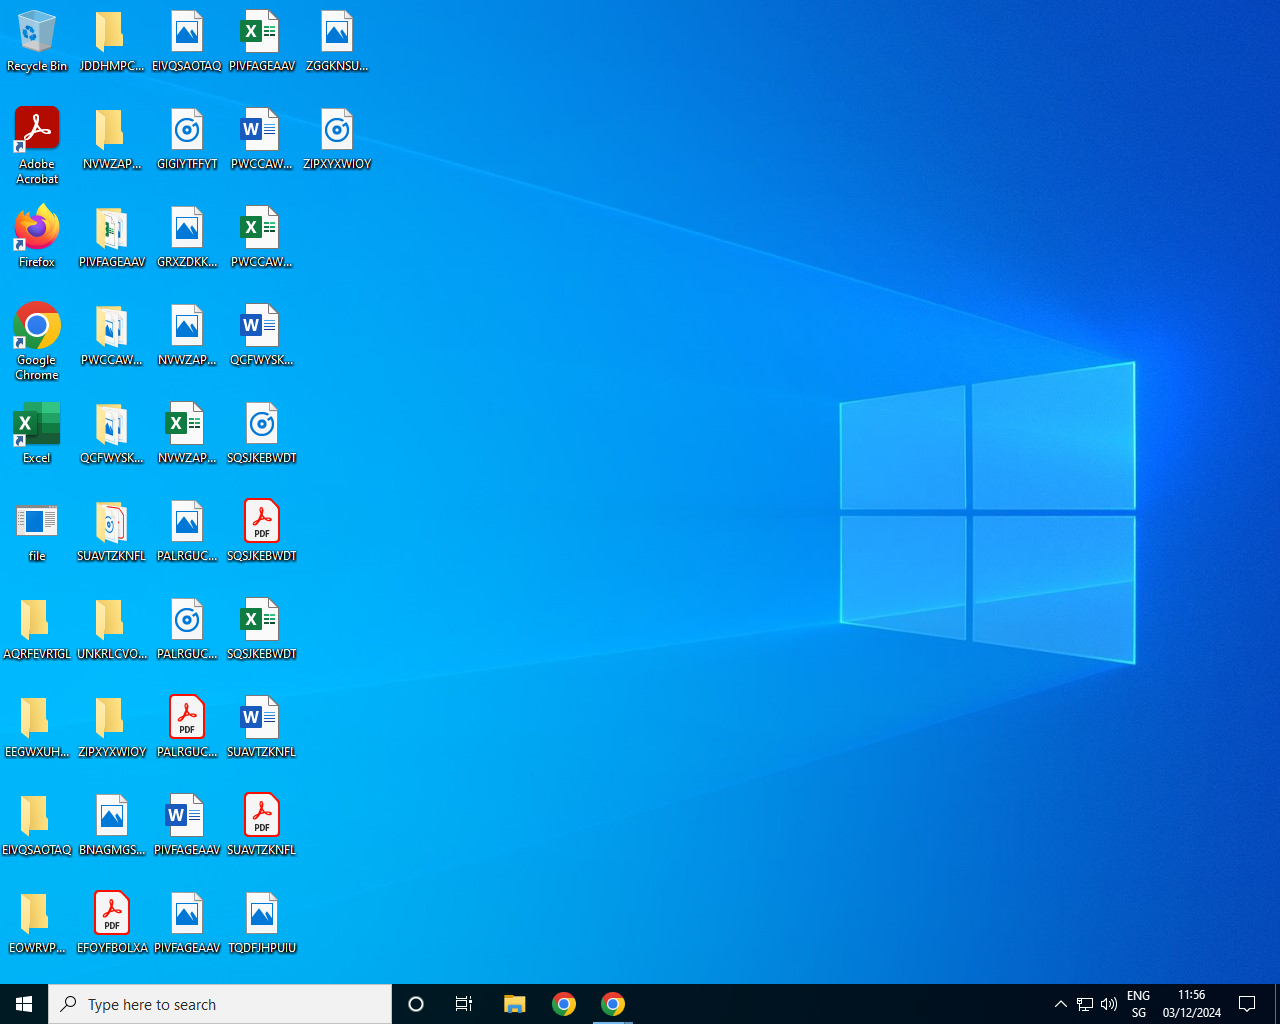Click the EFOYFBOLXA PDF file
Viewport: 1280px width, 1024px height.
tap(112, 914)
